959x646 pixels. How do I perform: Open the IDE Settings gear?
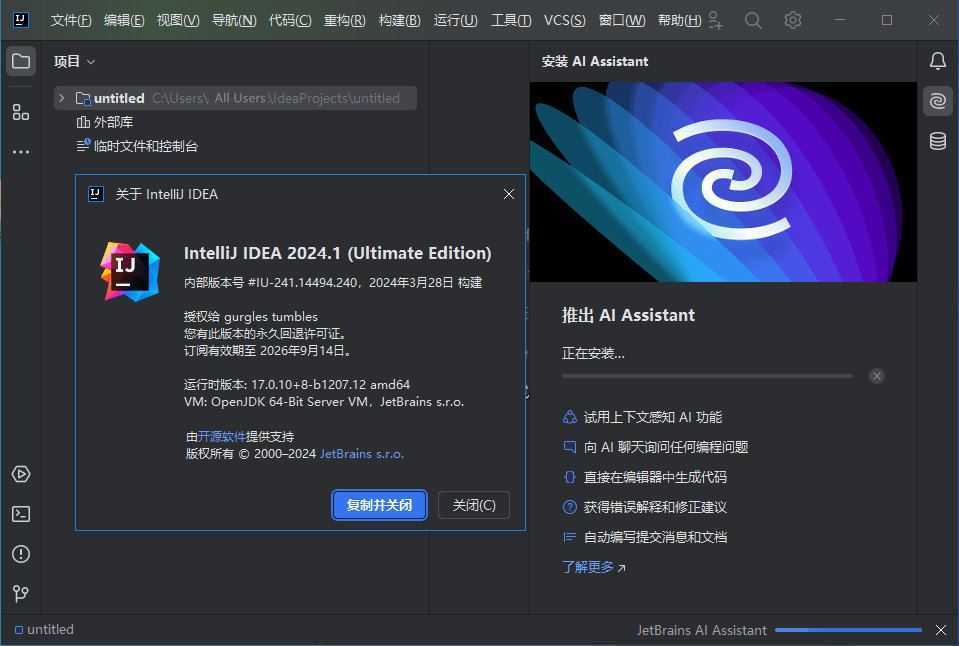point(793,19)
